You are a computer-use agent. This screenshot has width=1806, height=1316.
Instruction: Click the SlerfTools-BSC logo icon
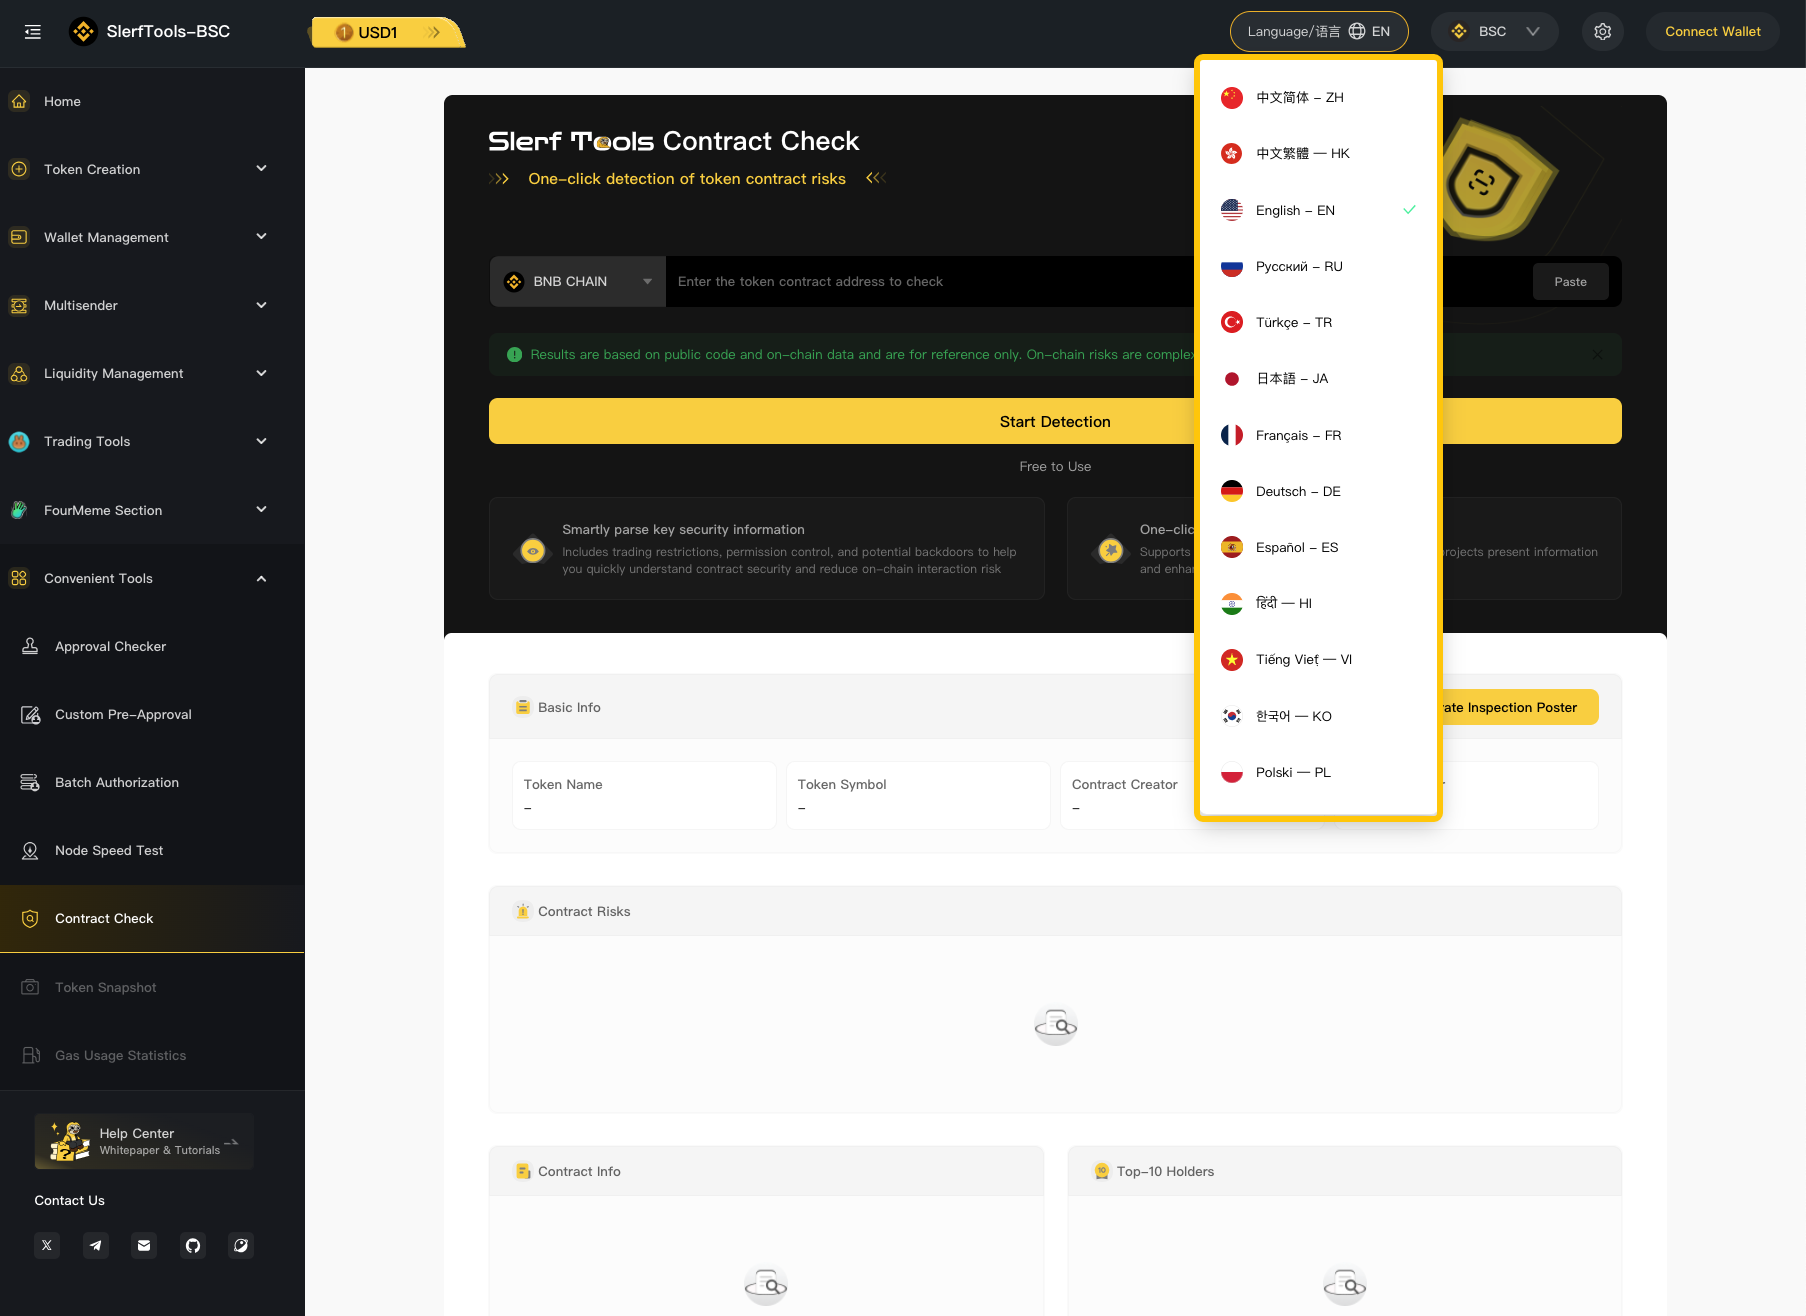[x=83, y=32]
